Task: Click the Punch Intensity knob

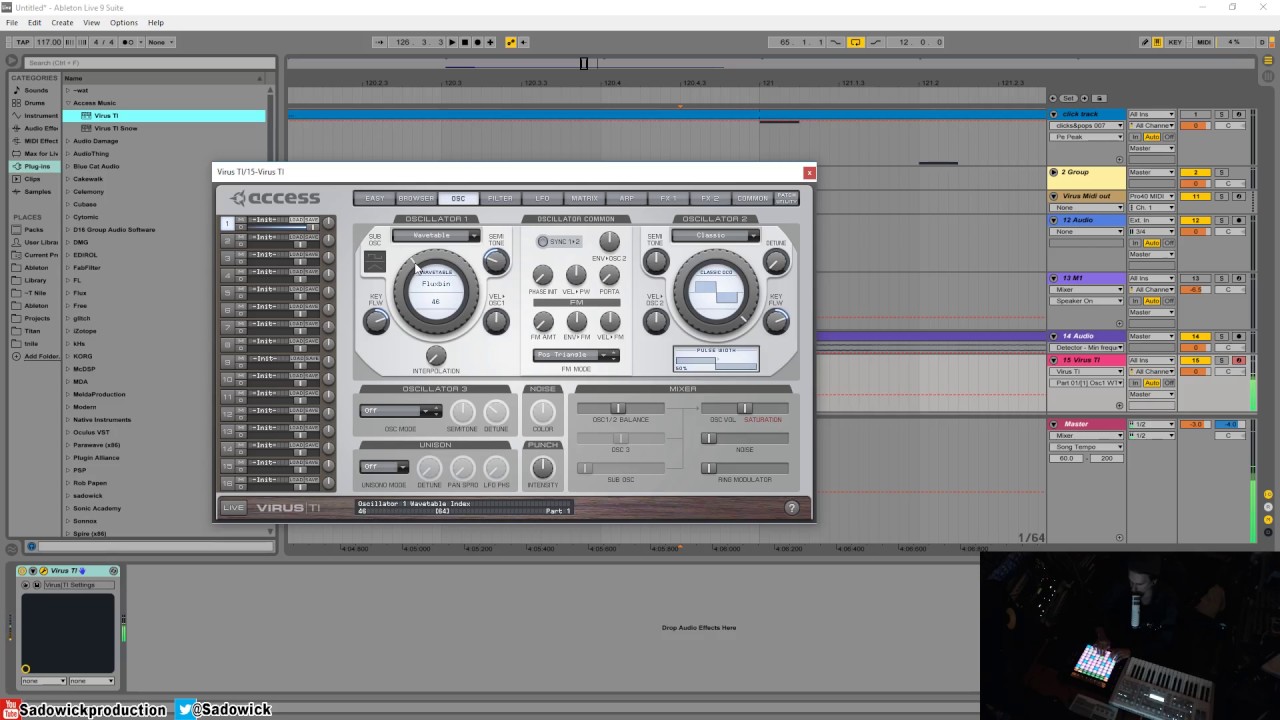Action: pos(542,467)
